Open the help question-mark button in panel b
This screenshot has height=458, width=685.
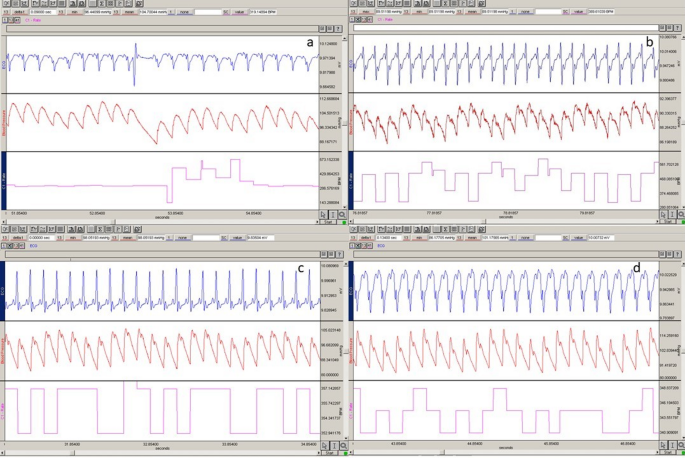point(678,28)
